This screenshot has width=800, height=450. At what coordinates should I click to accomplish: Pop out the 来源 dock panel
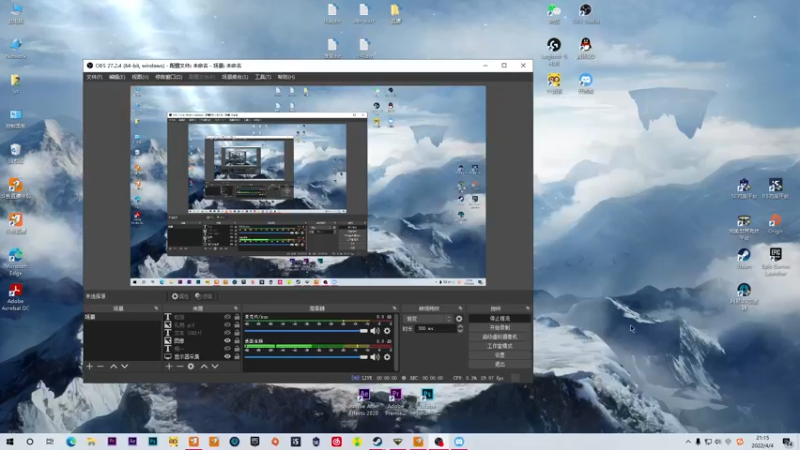coord(236,308)
